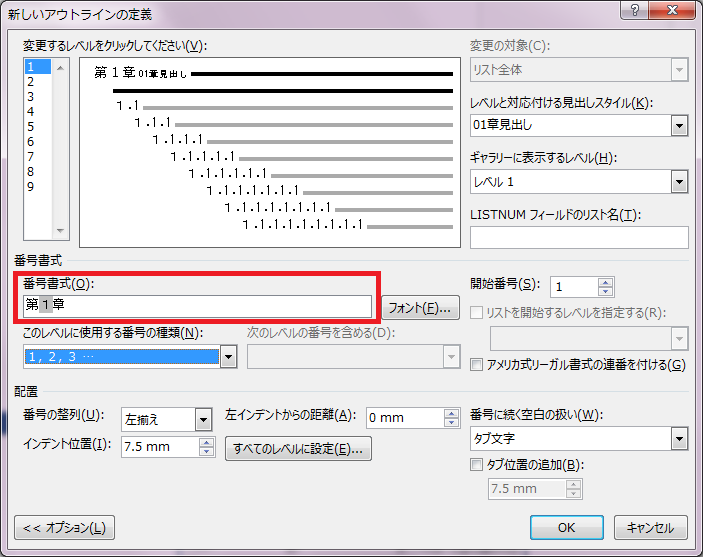
Task: Select level 3 in the level list
Action: (38, 96)
